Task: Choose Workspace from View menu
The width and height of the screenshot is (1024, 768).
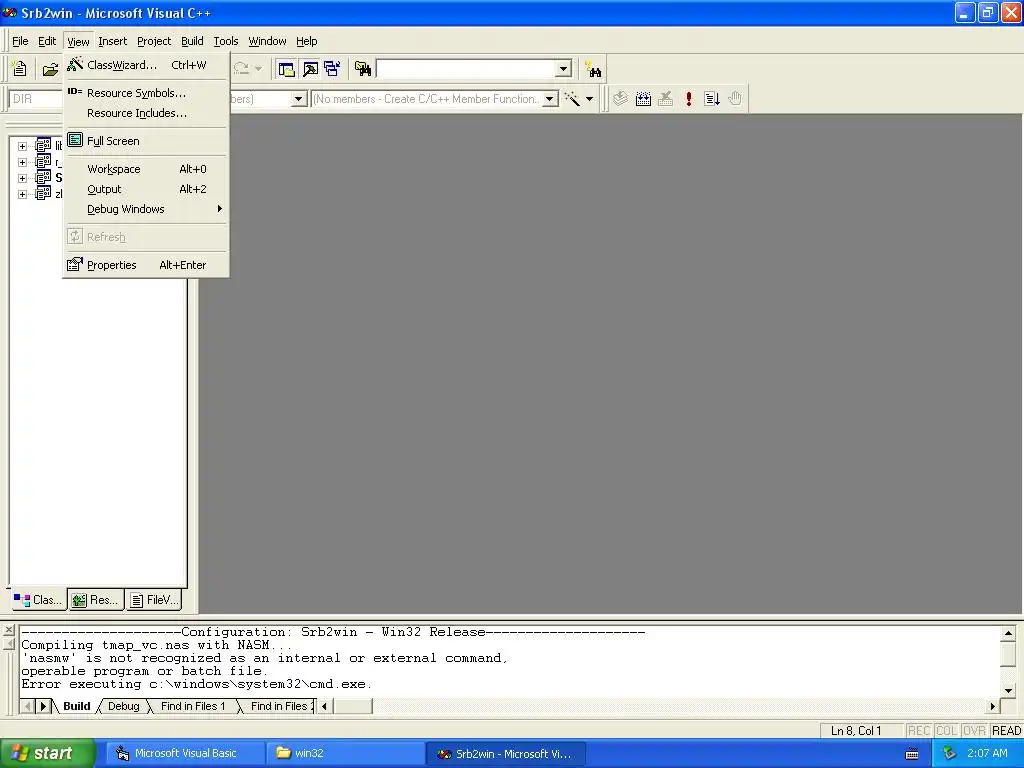Action: 147,169
